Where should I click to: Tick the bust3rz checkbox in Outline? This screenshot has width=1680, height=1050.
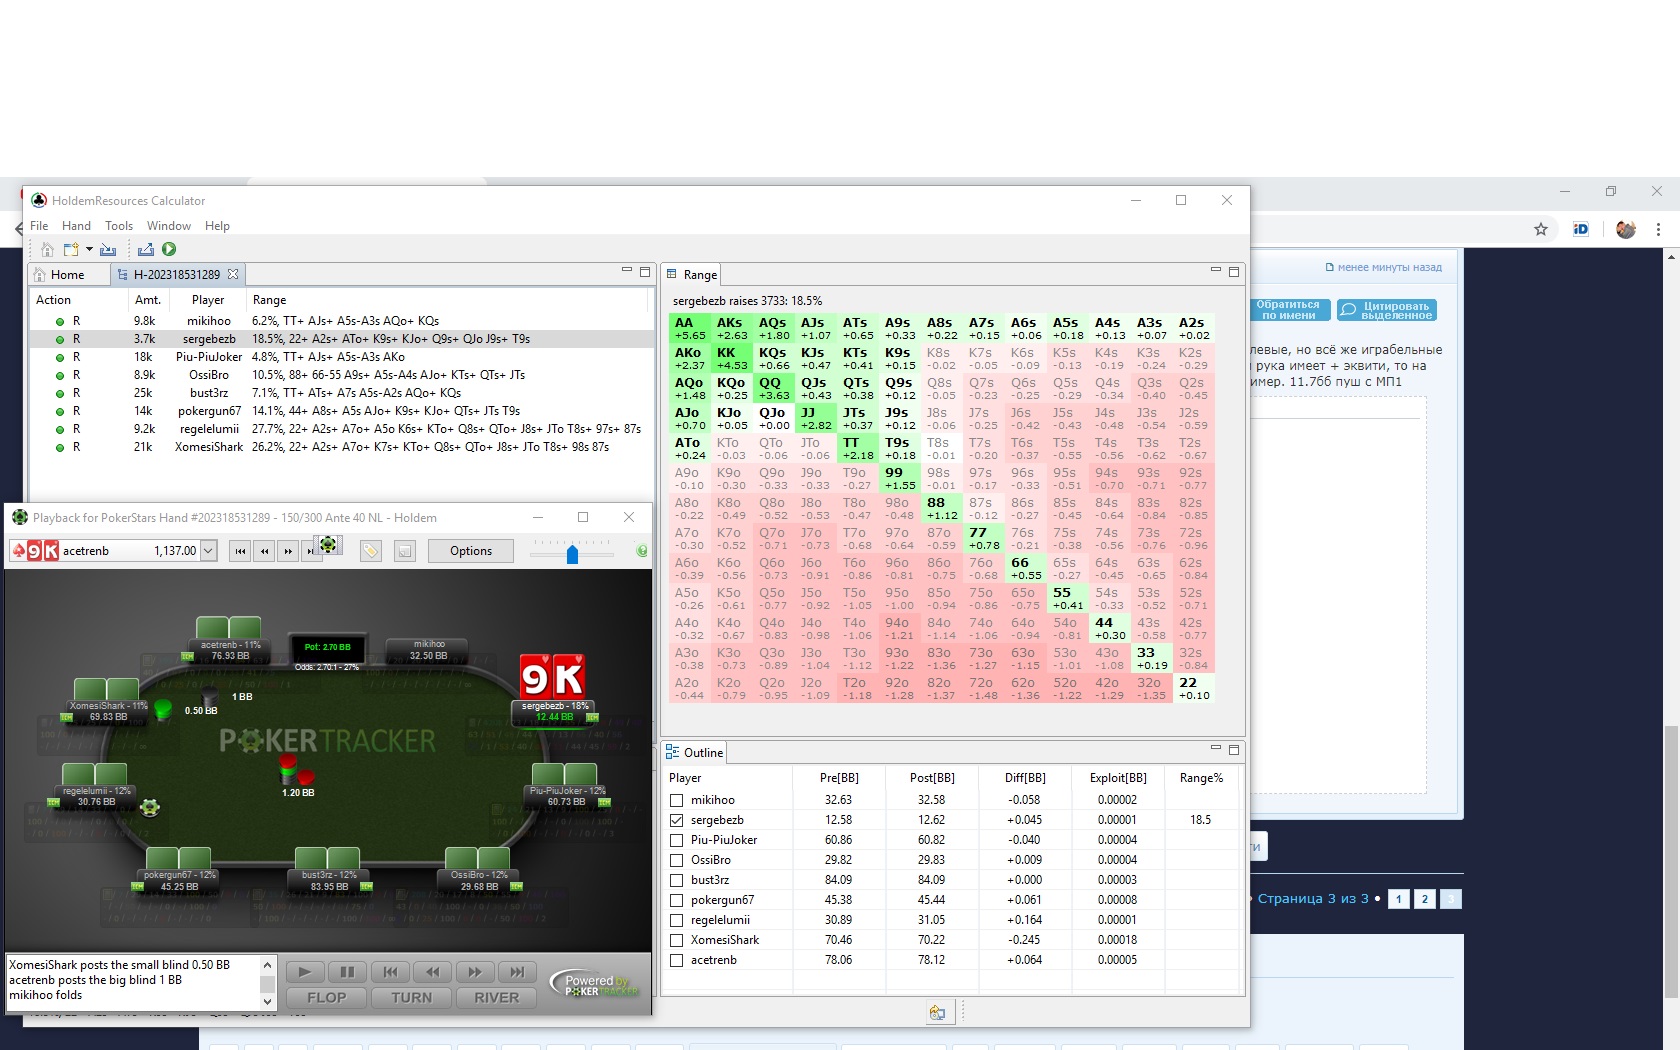[x=677, y=880]
